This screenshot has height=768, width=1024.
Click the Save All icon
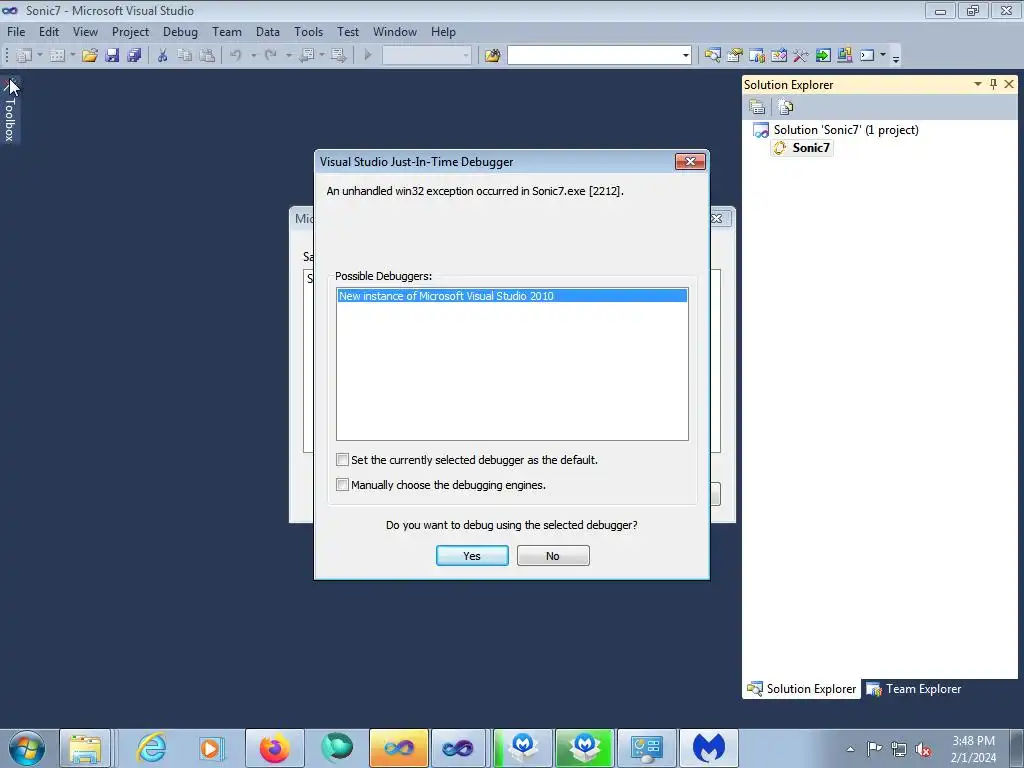[x=135, y=56]
